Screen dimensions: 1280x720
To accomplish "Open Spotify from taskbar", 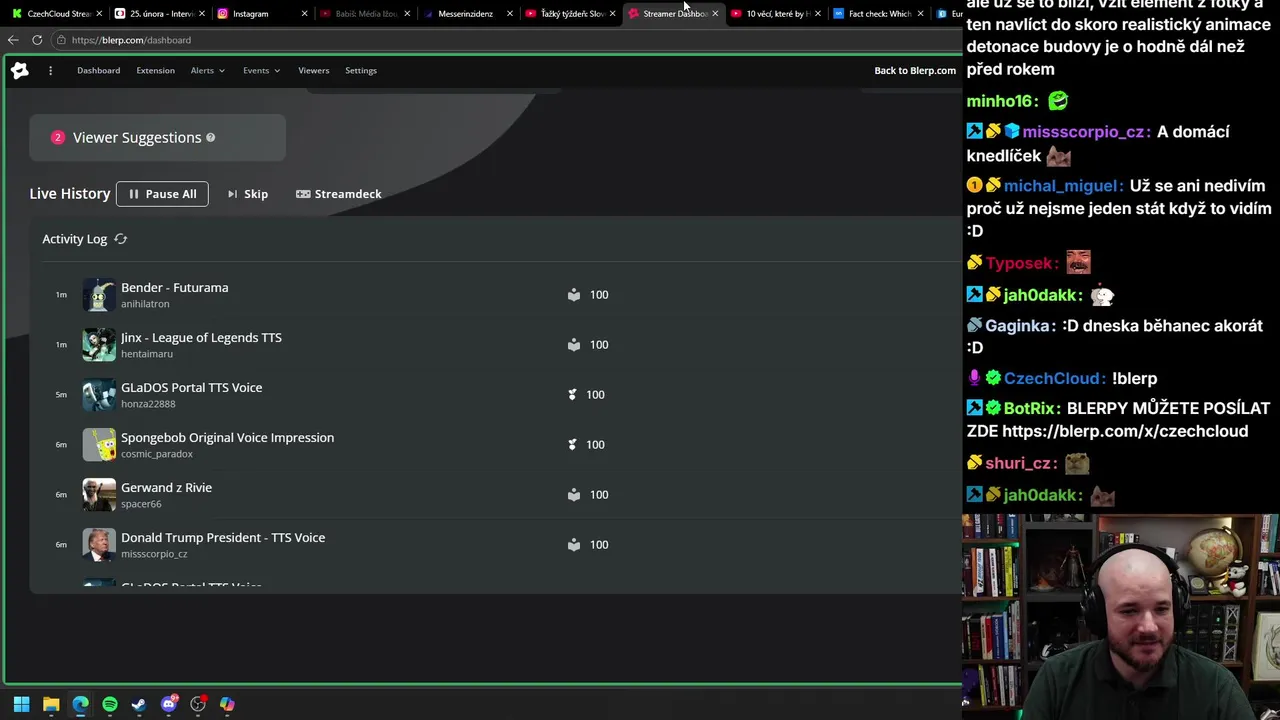I will click(x=110, y=704).
